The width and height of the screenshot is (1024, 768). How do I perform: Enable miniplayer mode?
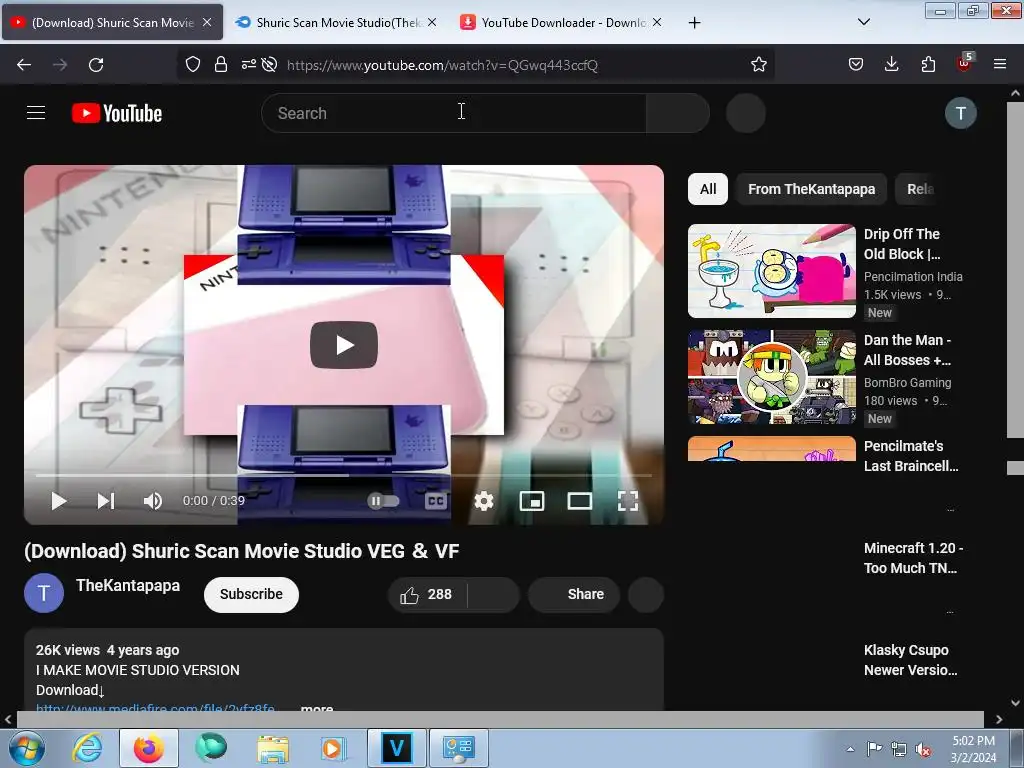point(532,501)
